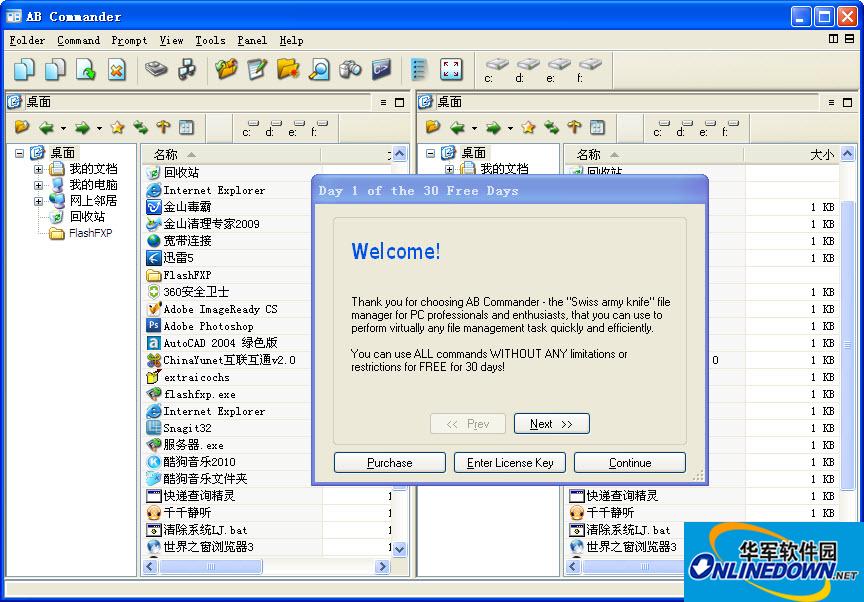Click the network connections toolbar icon

click(x=187, y=70)
